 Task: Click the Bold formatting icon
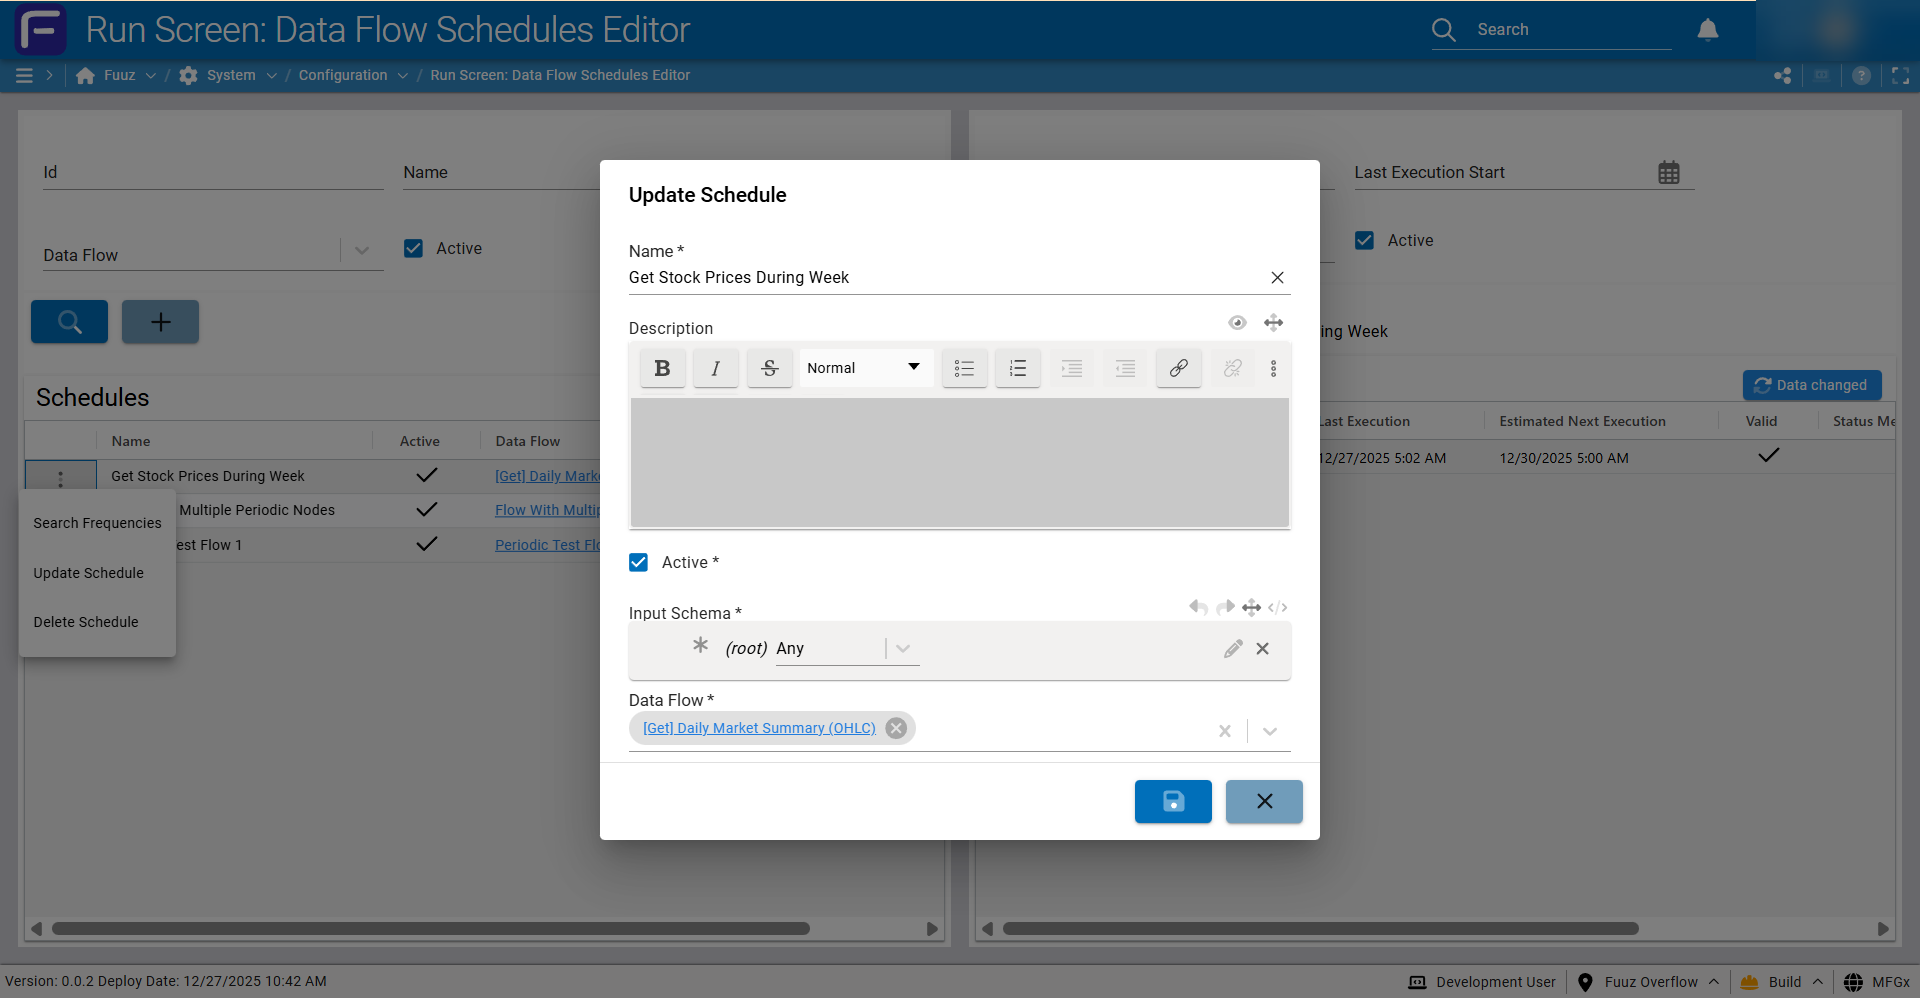[662, 368]
